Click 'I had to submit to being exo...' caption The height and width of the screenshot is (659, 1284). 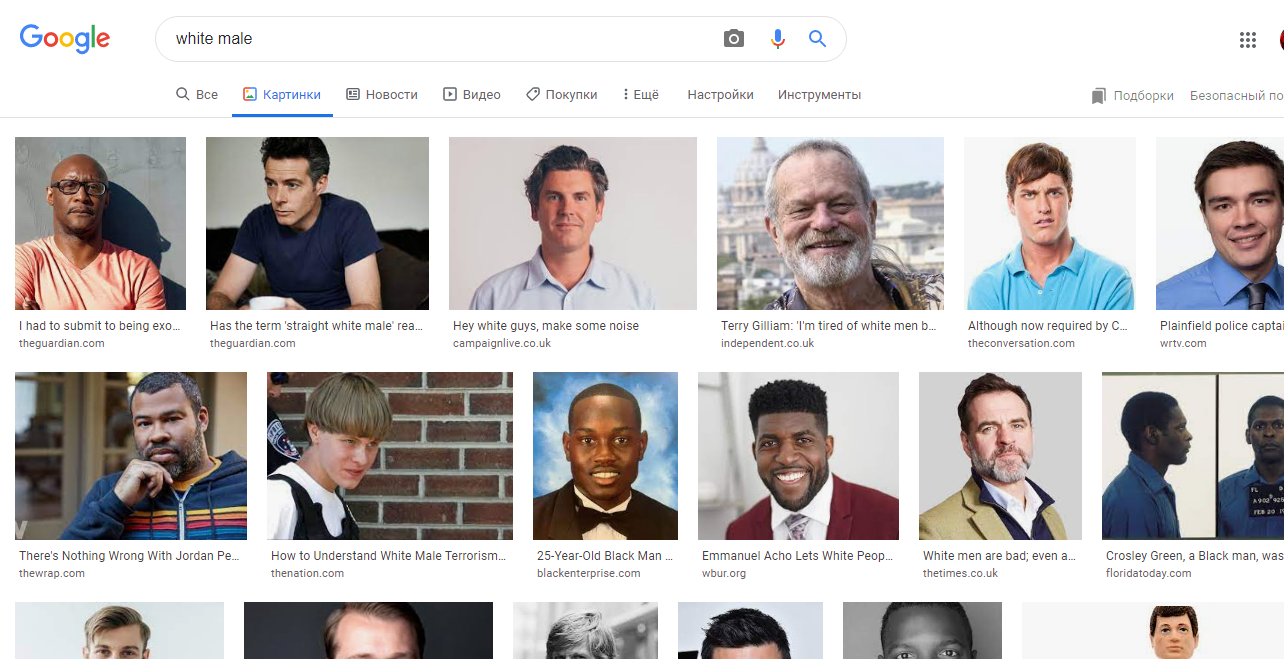[x=98, y=326]
